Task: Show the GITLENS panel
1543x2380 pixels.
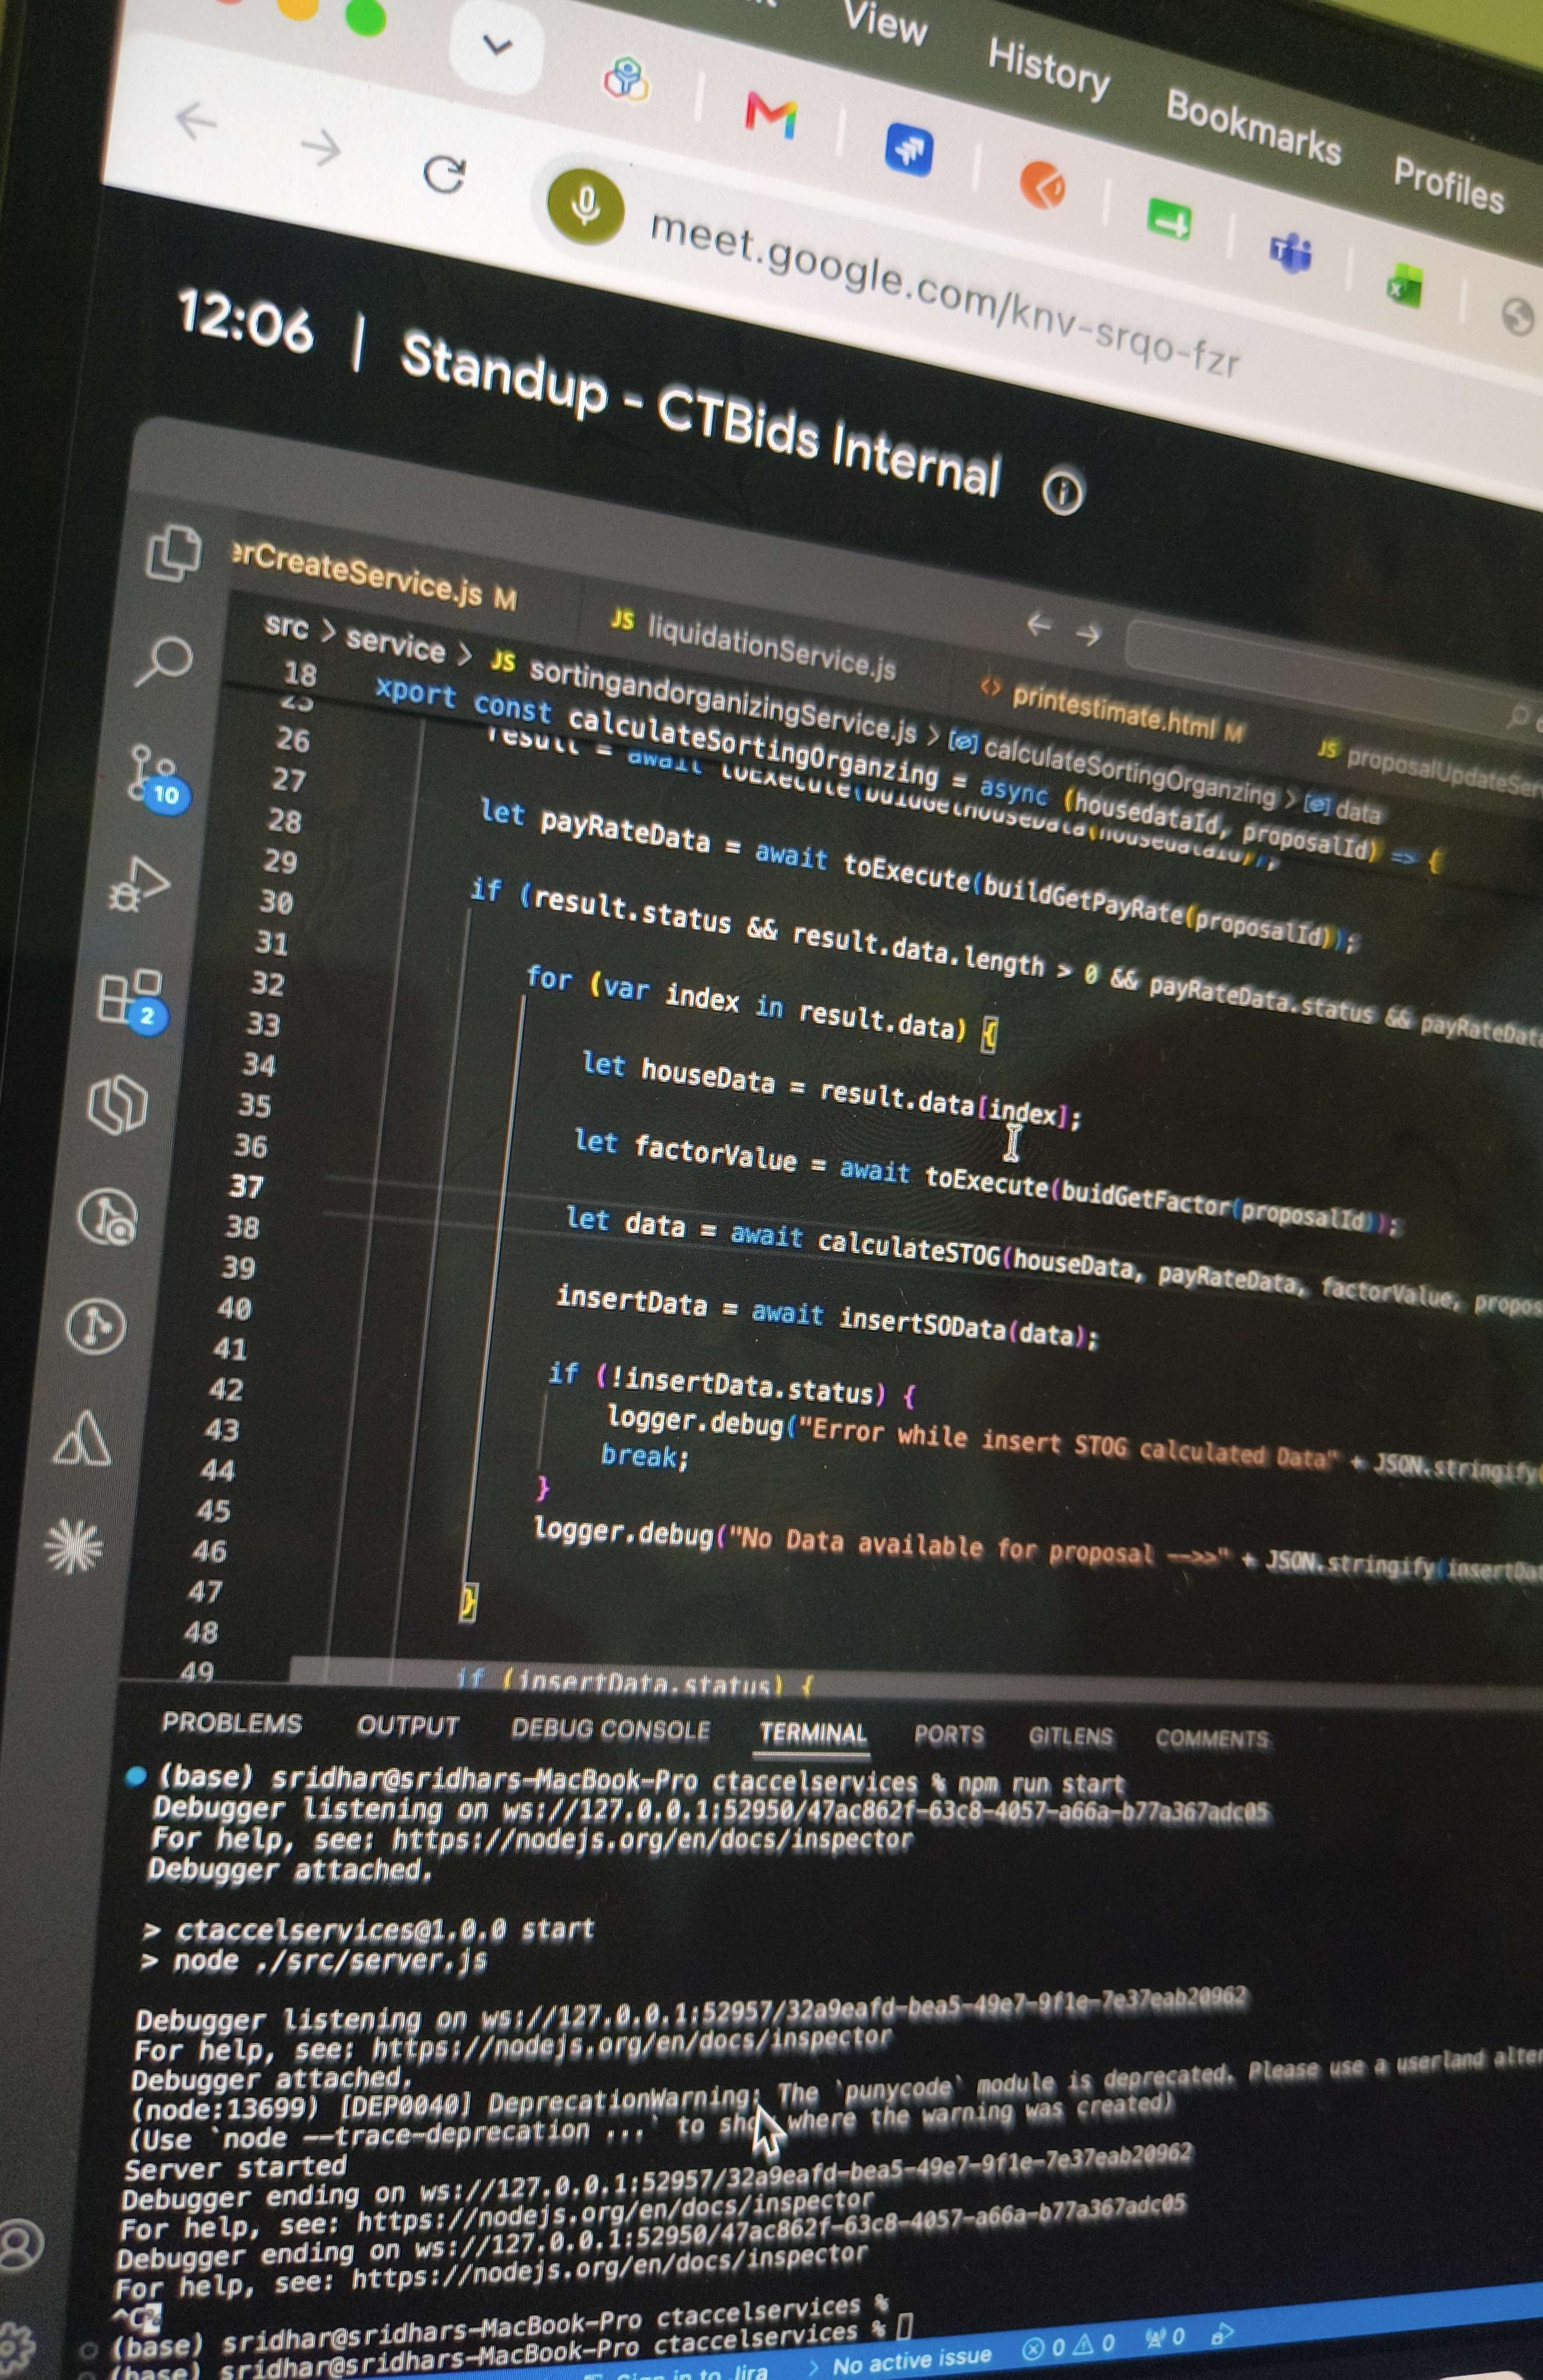Action: [1071, 1737]
